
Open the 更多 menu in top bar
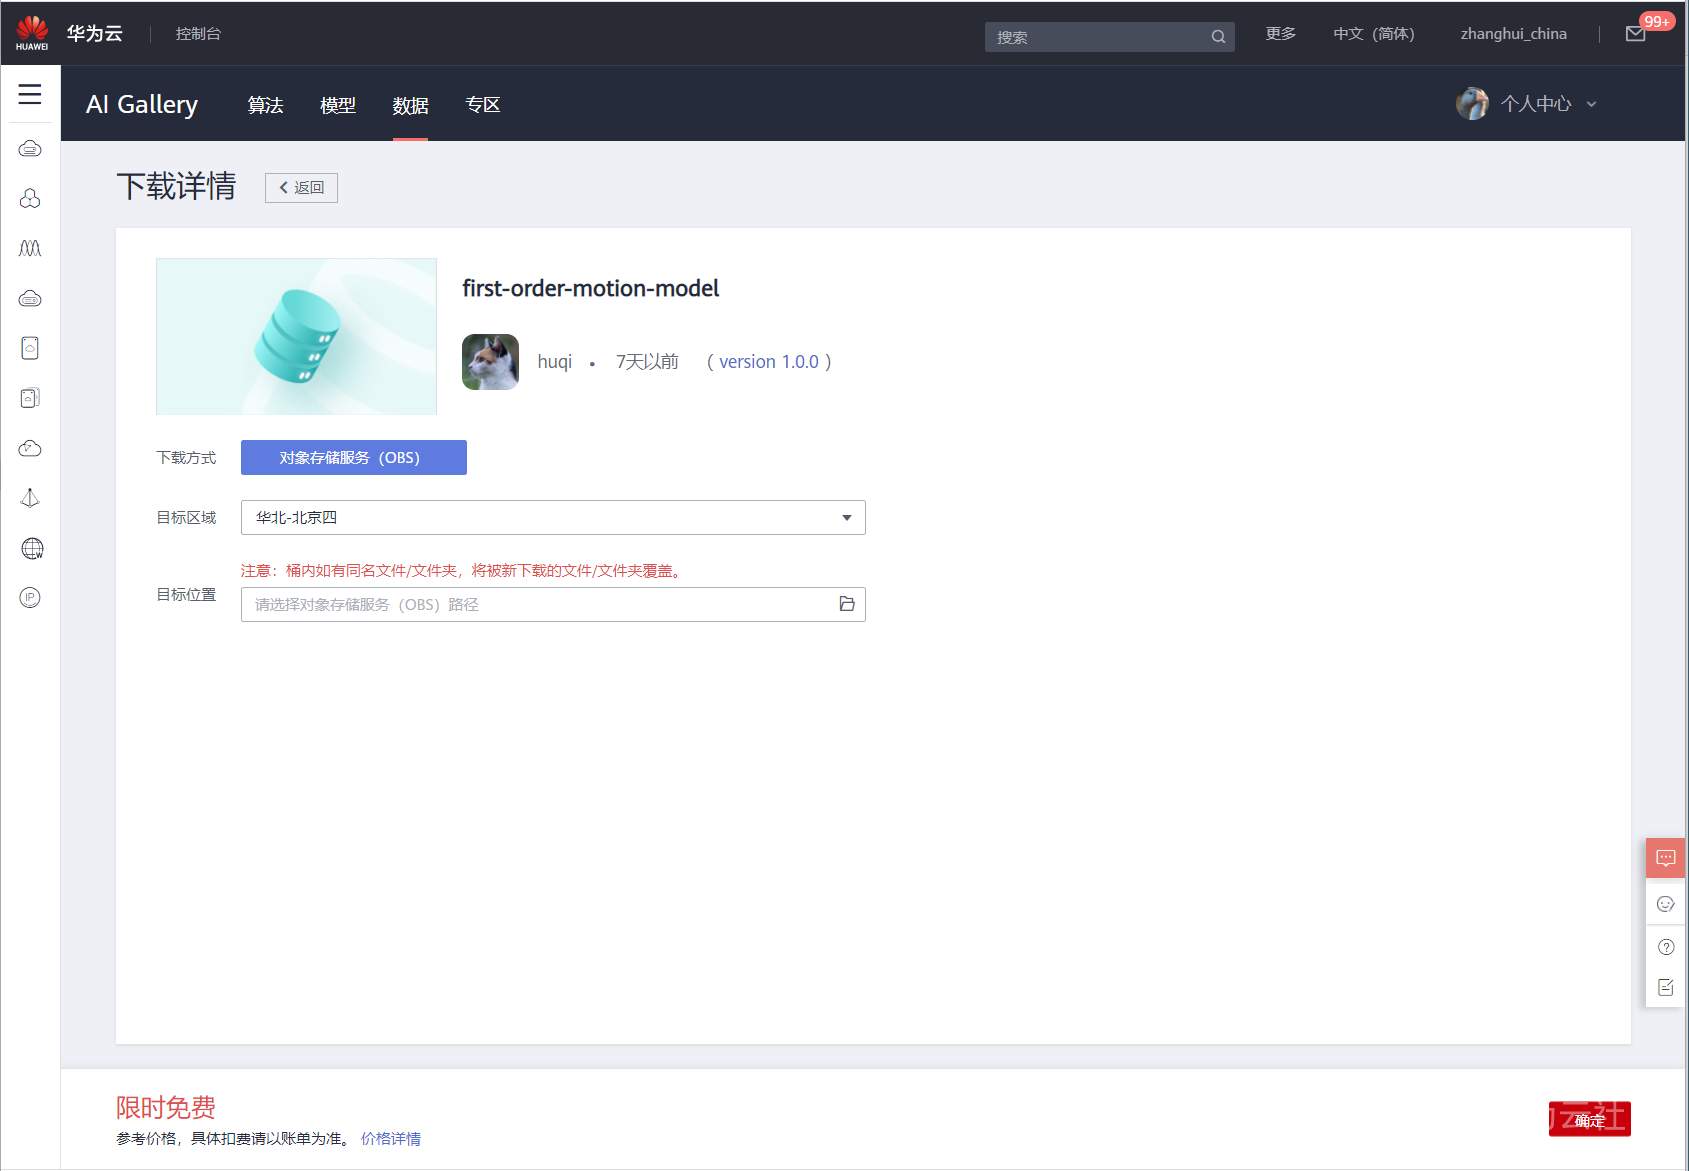tap(1281, 34)
